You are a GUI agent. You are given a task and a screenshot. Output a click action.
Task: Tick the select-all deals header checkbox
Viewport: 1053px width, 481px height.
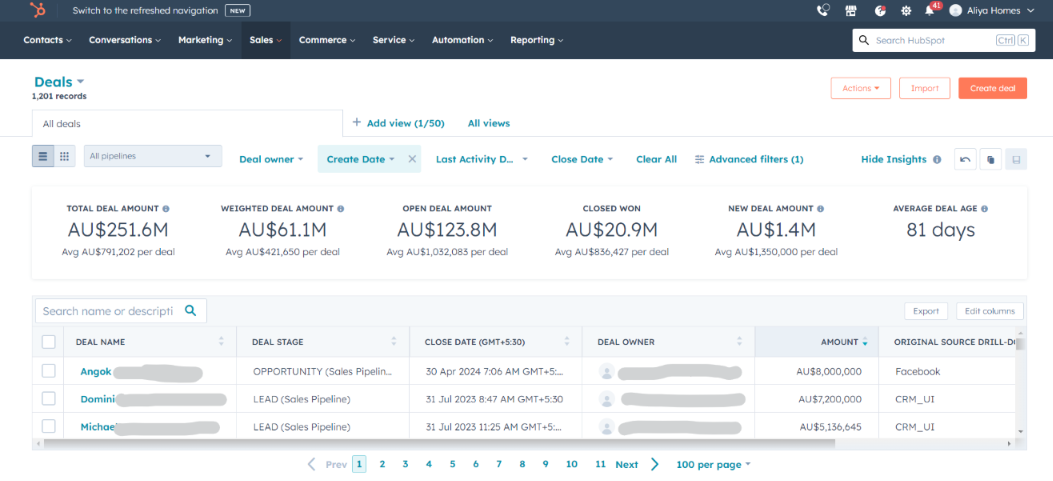(48, 342)
